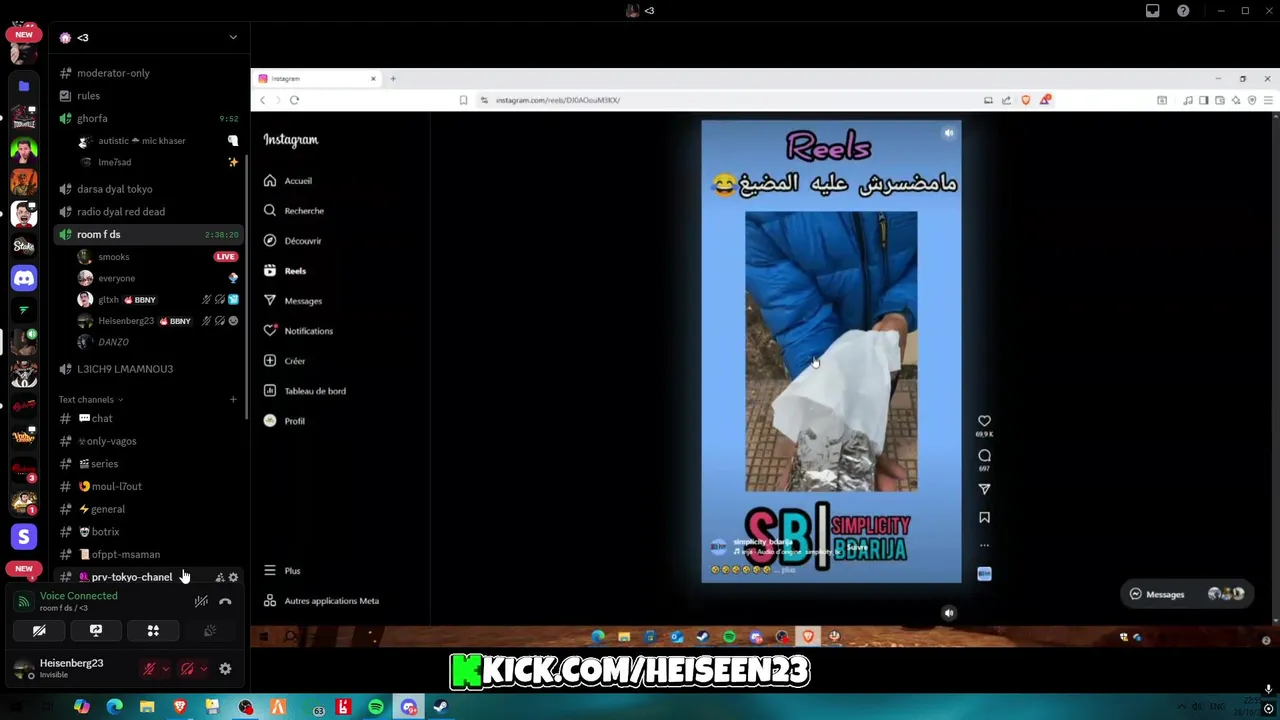The image size is (1280, 720).
Task: Reload the Instagram page in browser
Action: [x=294, y=100]
